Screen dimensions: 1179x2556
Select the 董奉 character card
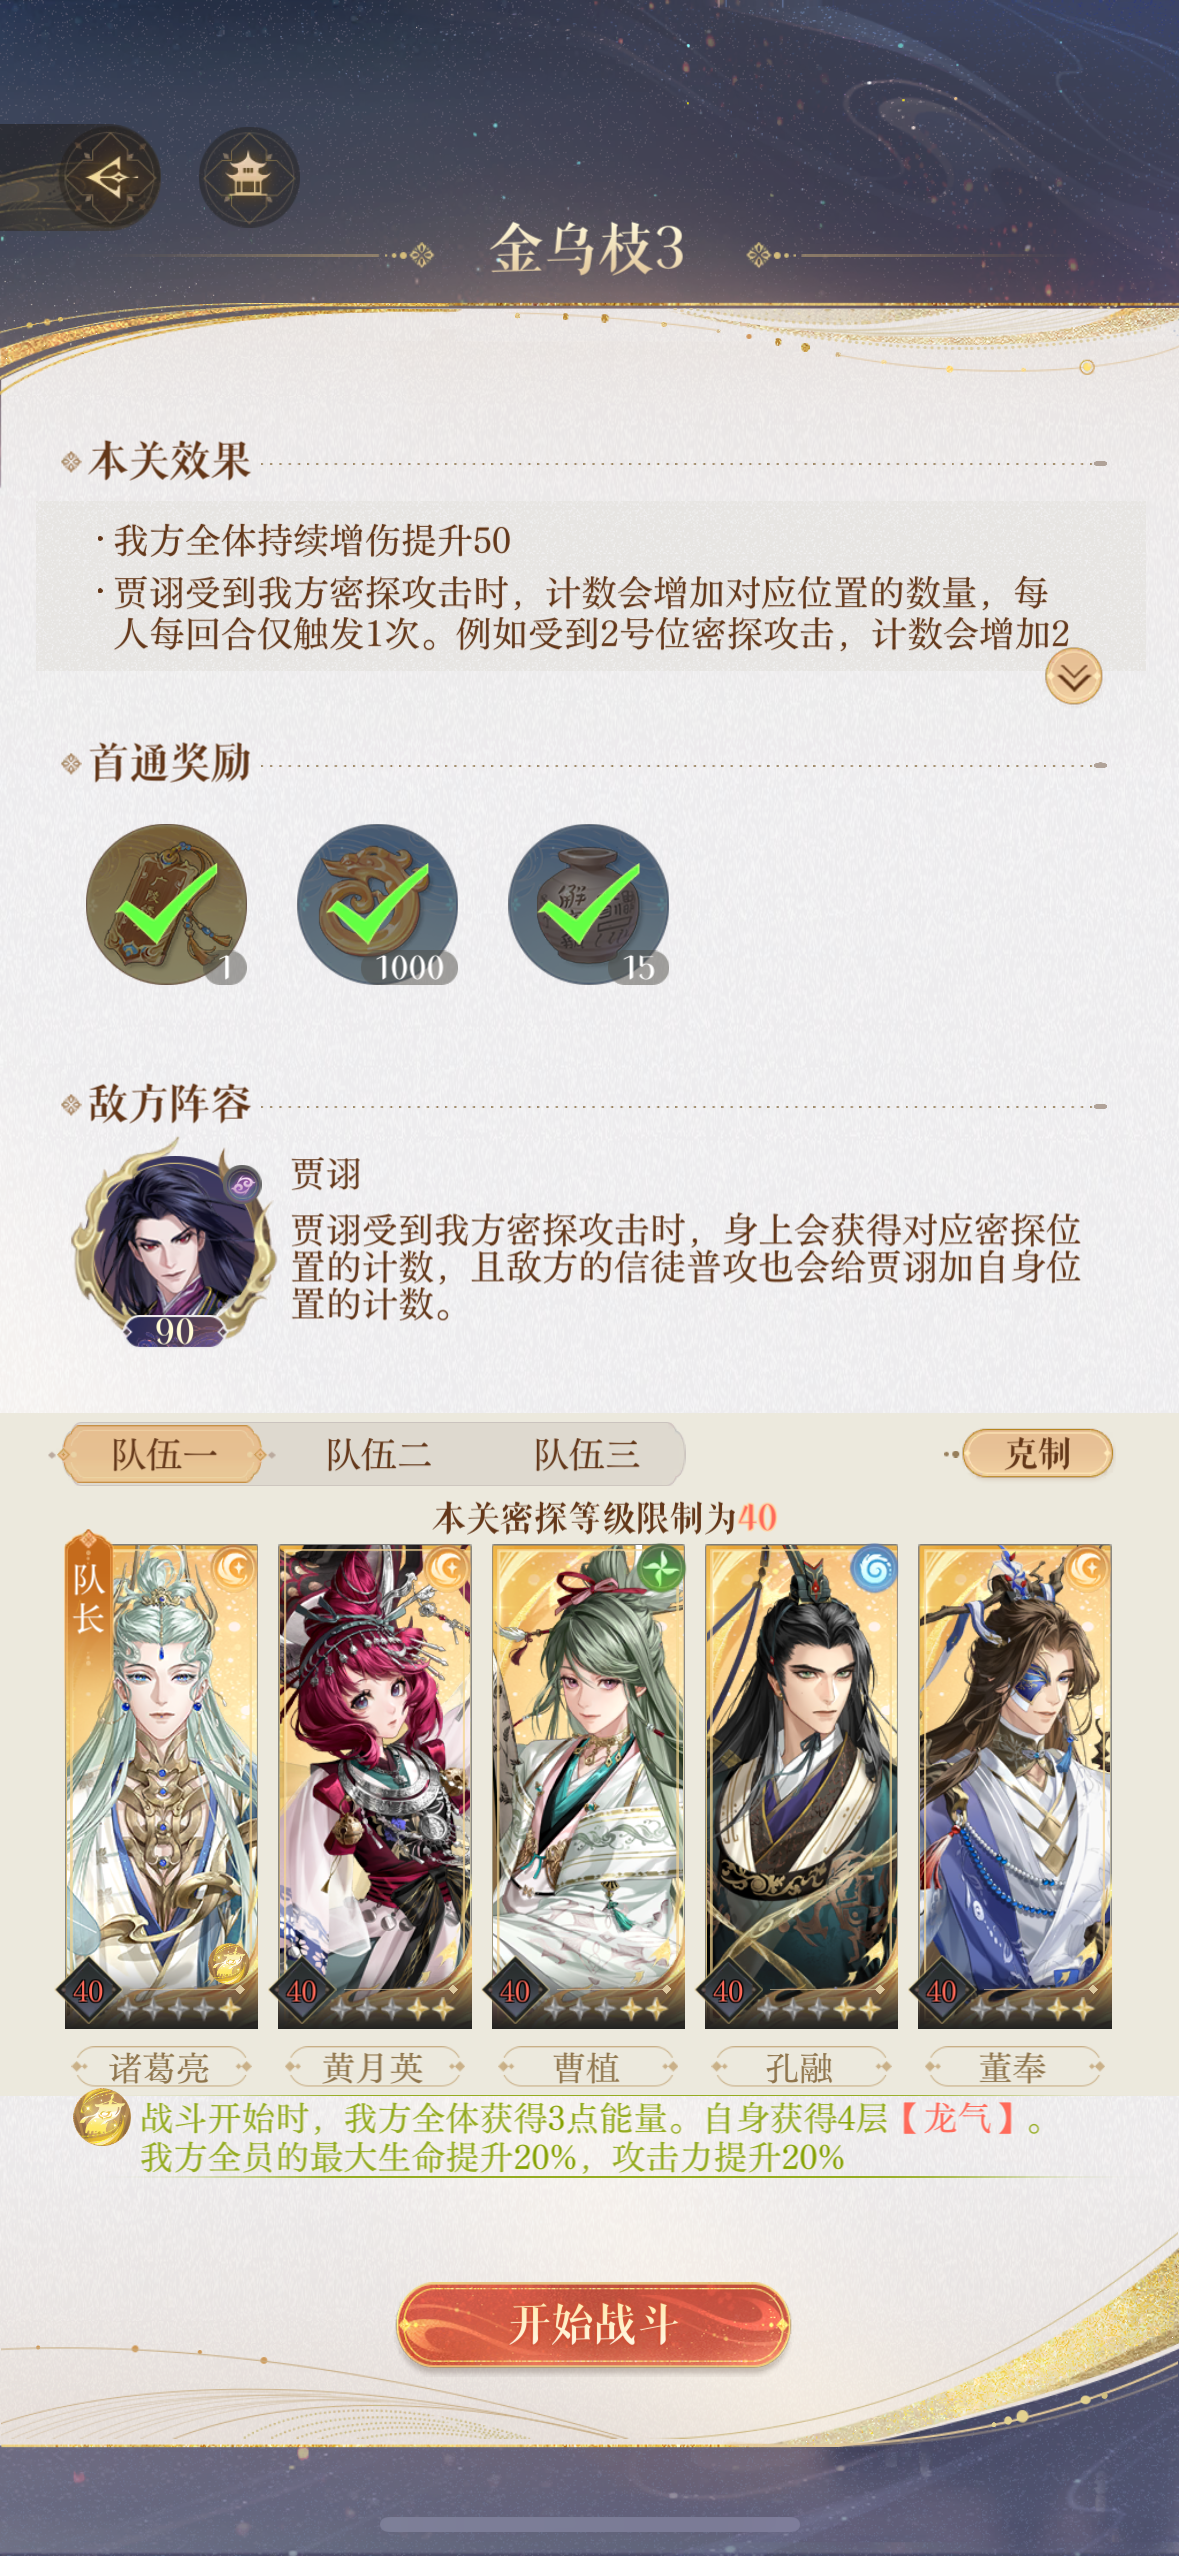pos(1014,1785)
